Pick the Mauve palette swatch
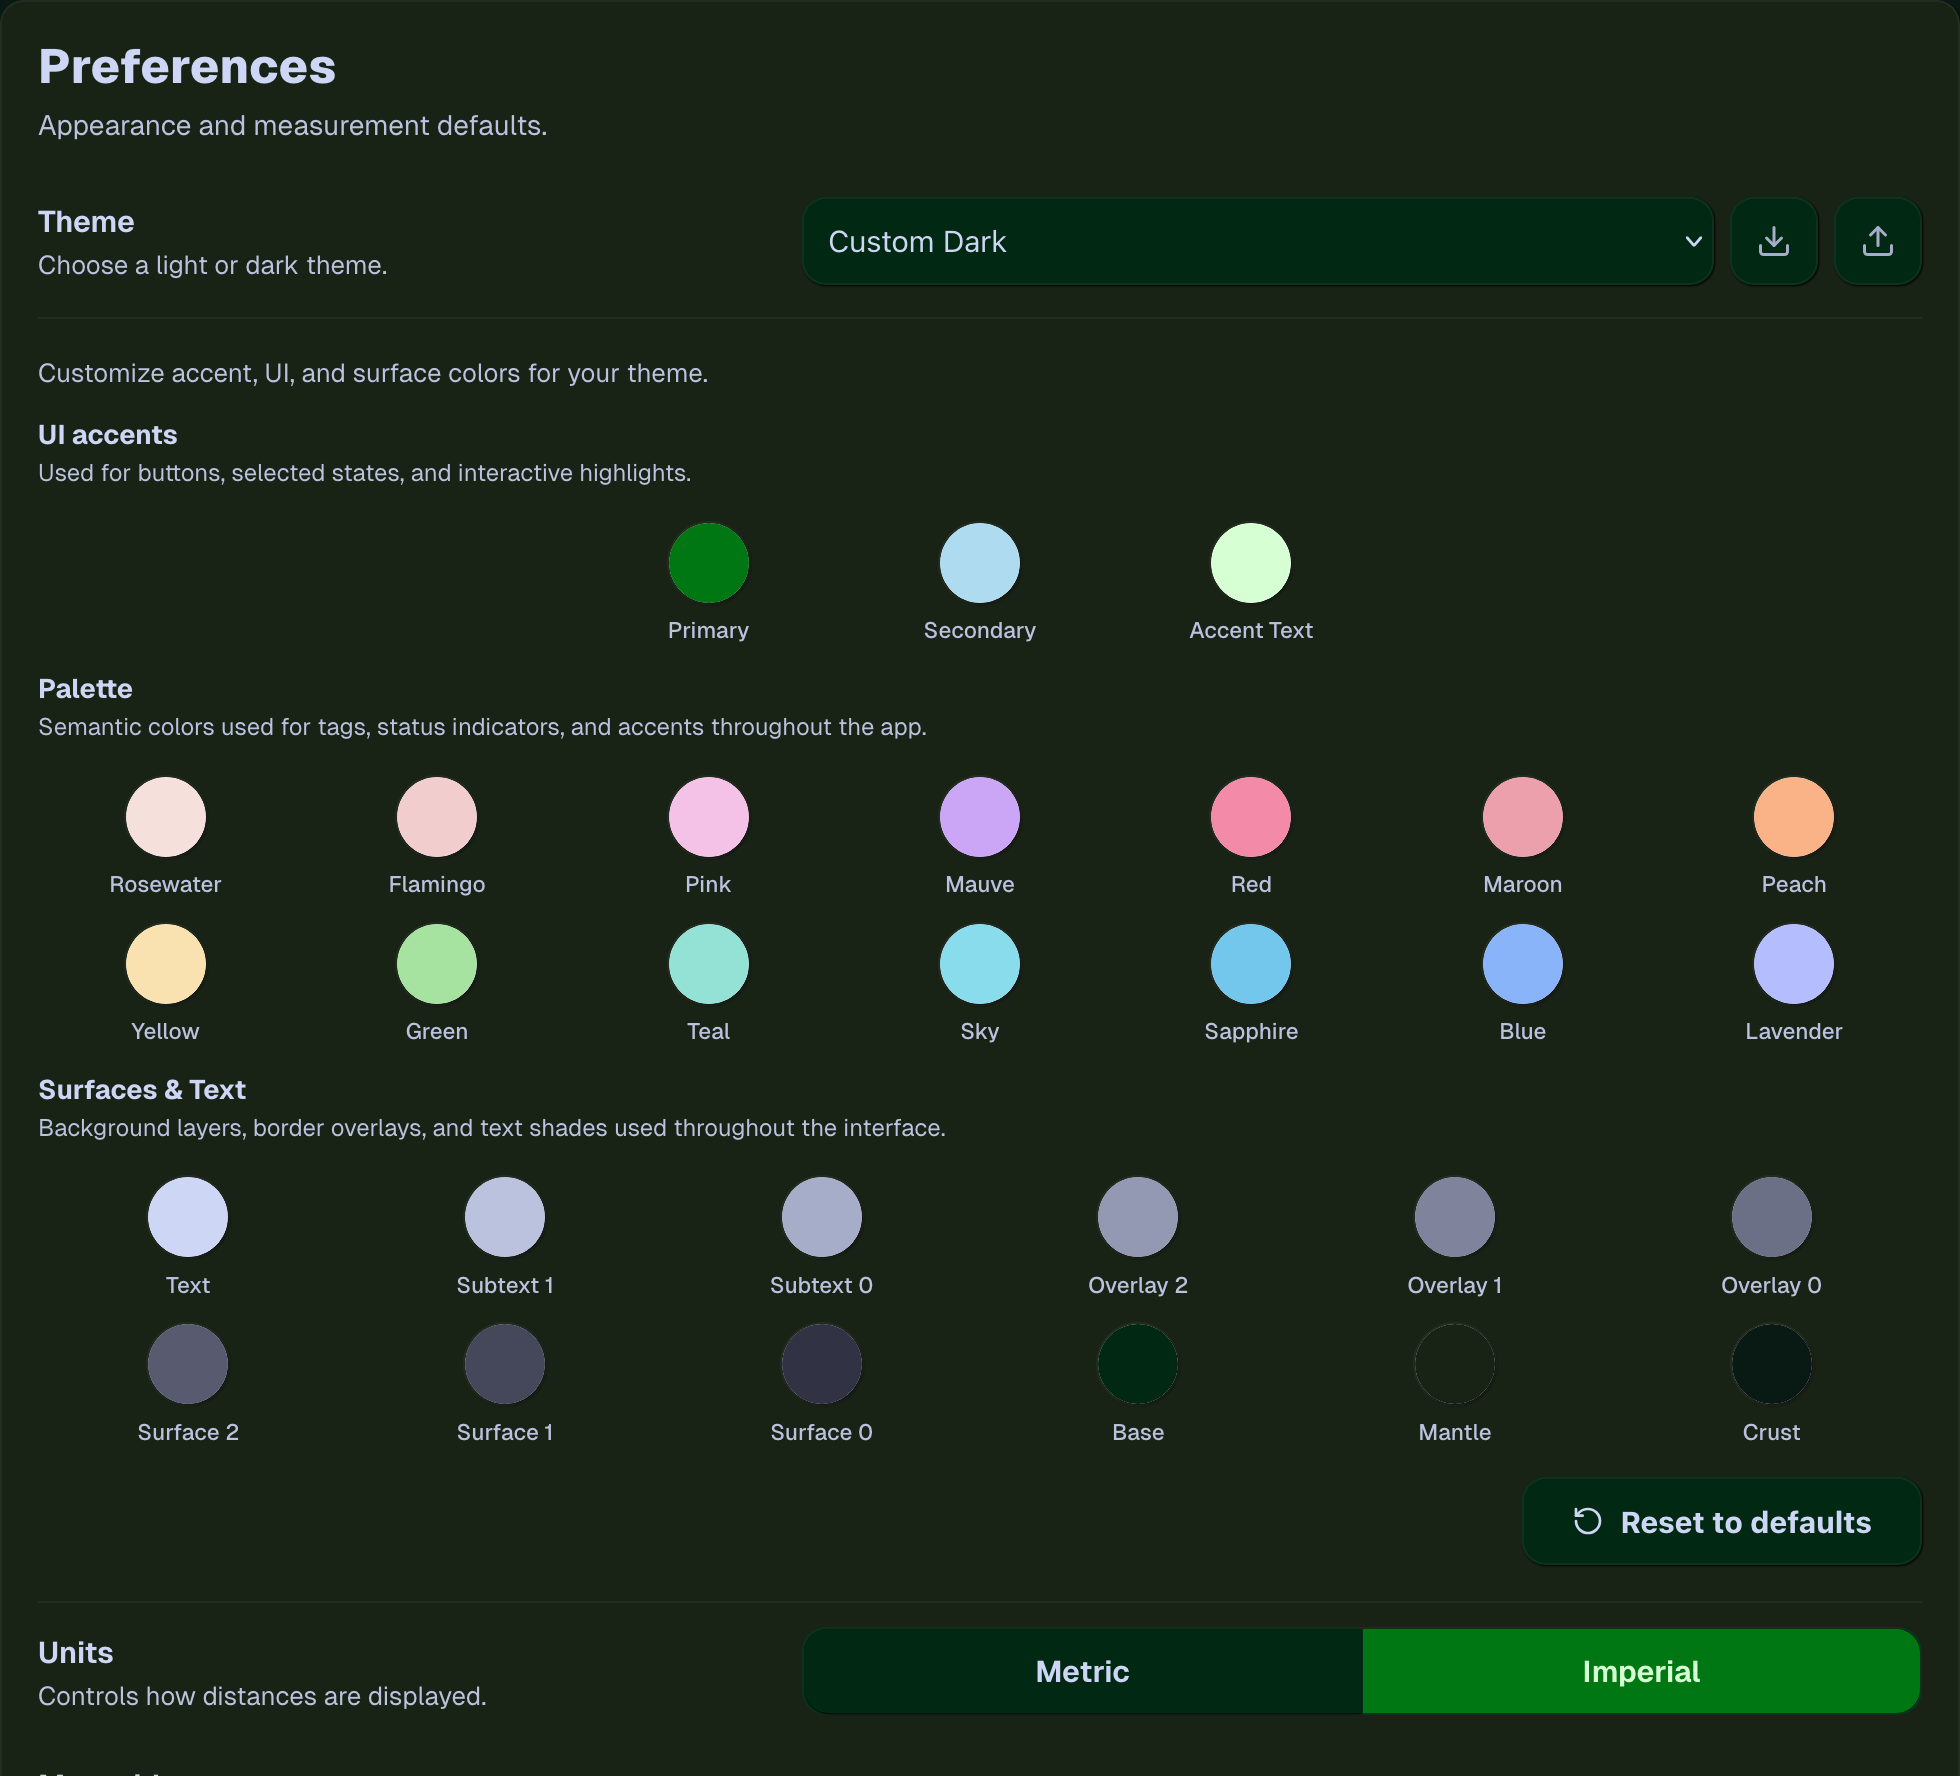 [x=979, y=816]
